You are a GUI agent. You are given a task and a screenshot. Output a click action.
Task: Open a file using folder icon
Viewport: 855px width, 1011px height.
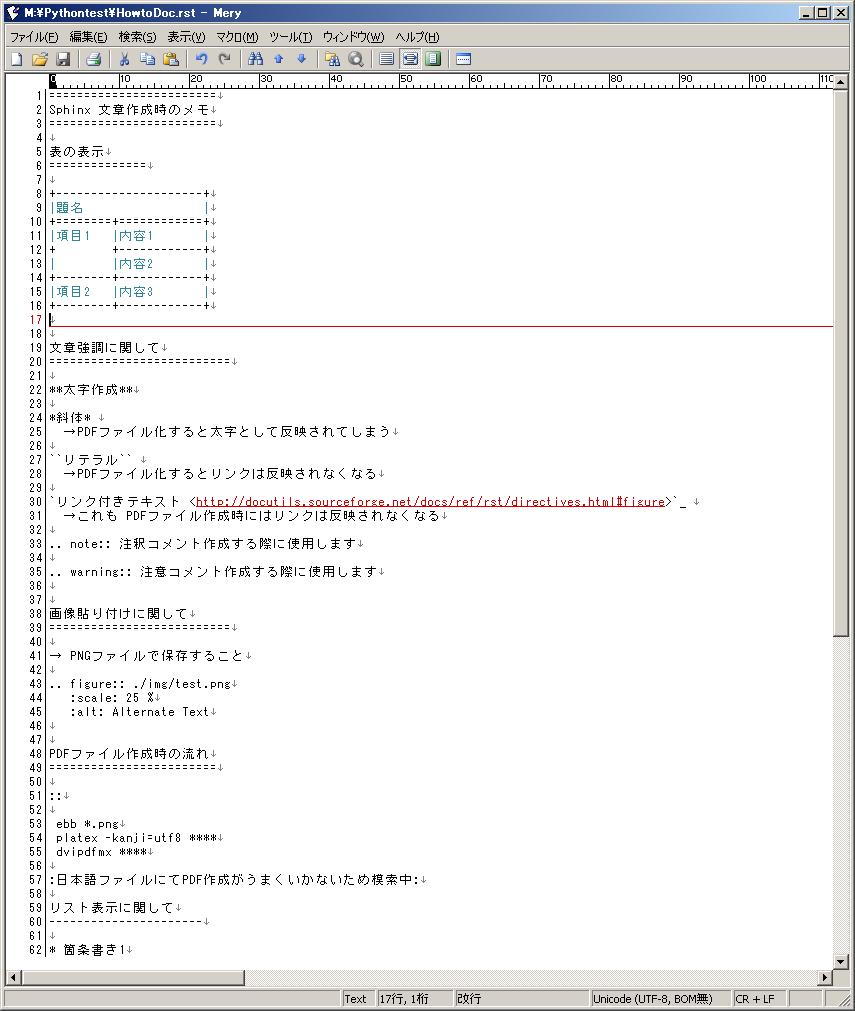[x=40, y=59]
